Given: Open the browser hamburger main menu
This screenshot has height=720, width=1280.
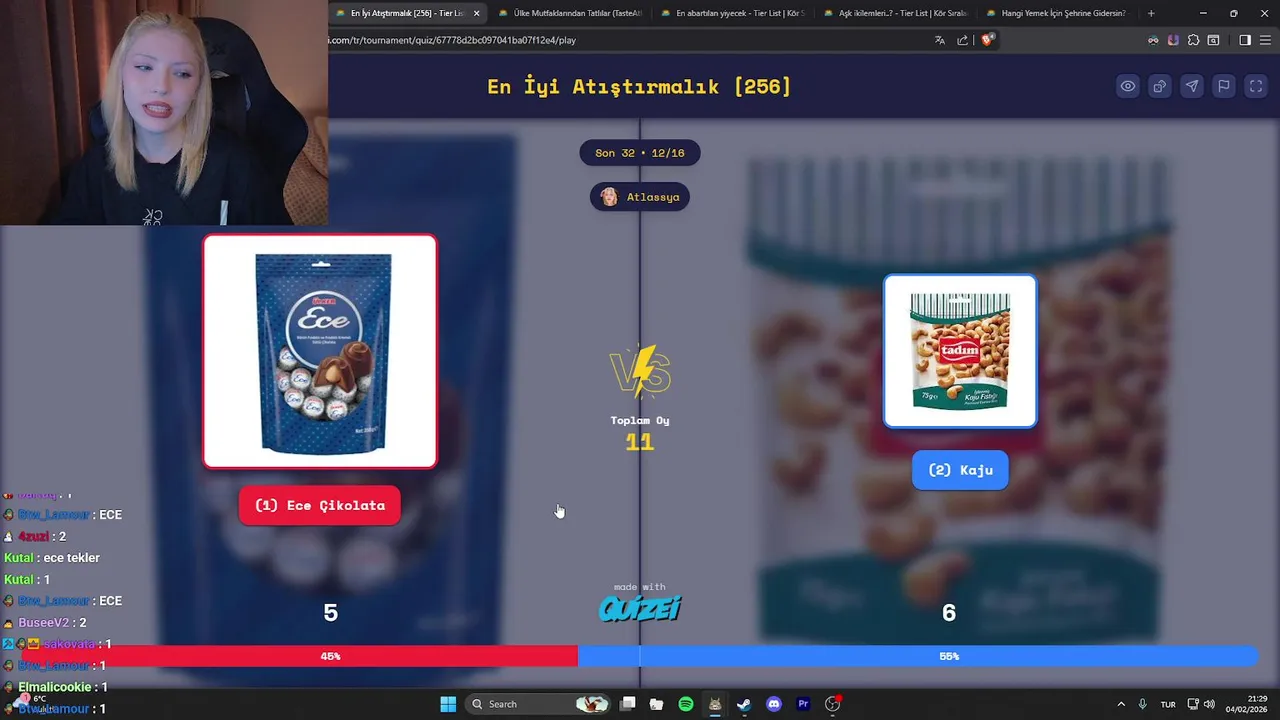Looking at the screenshot, I should point(1265,40).
